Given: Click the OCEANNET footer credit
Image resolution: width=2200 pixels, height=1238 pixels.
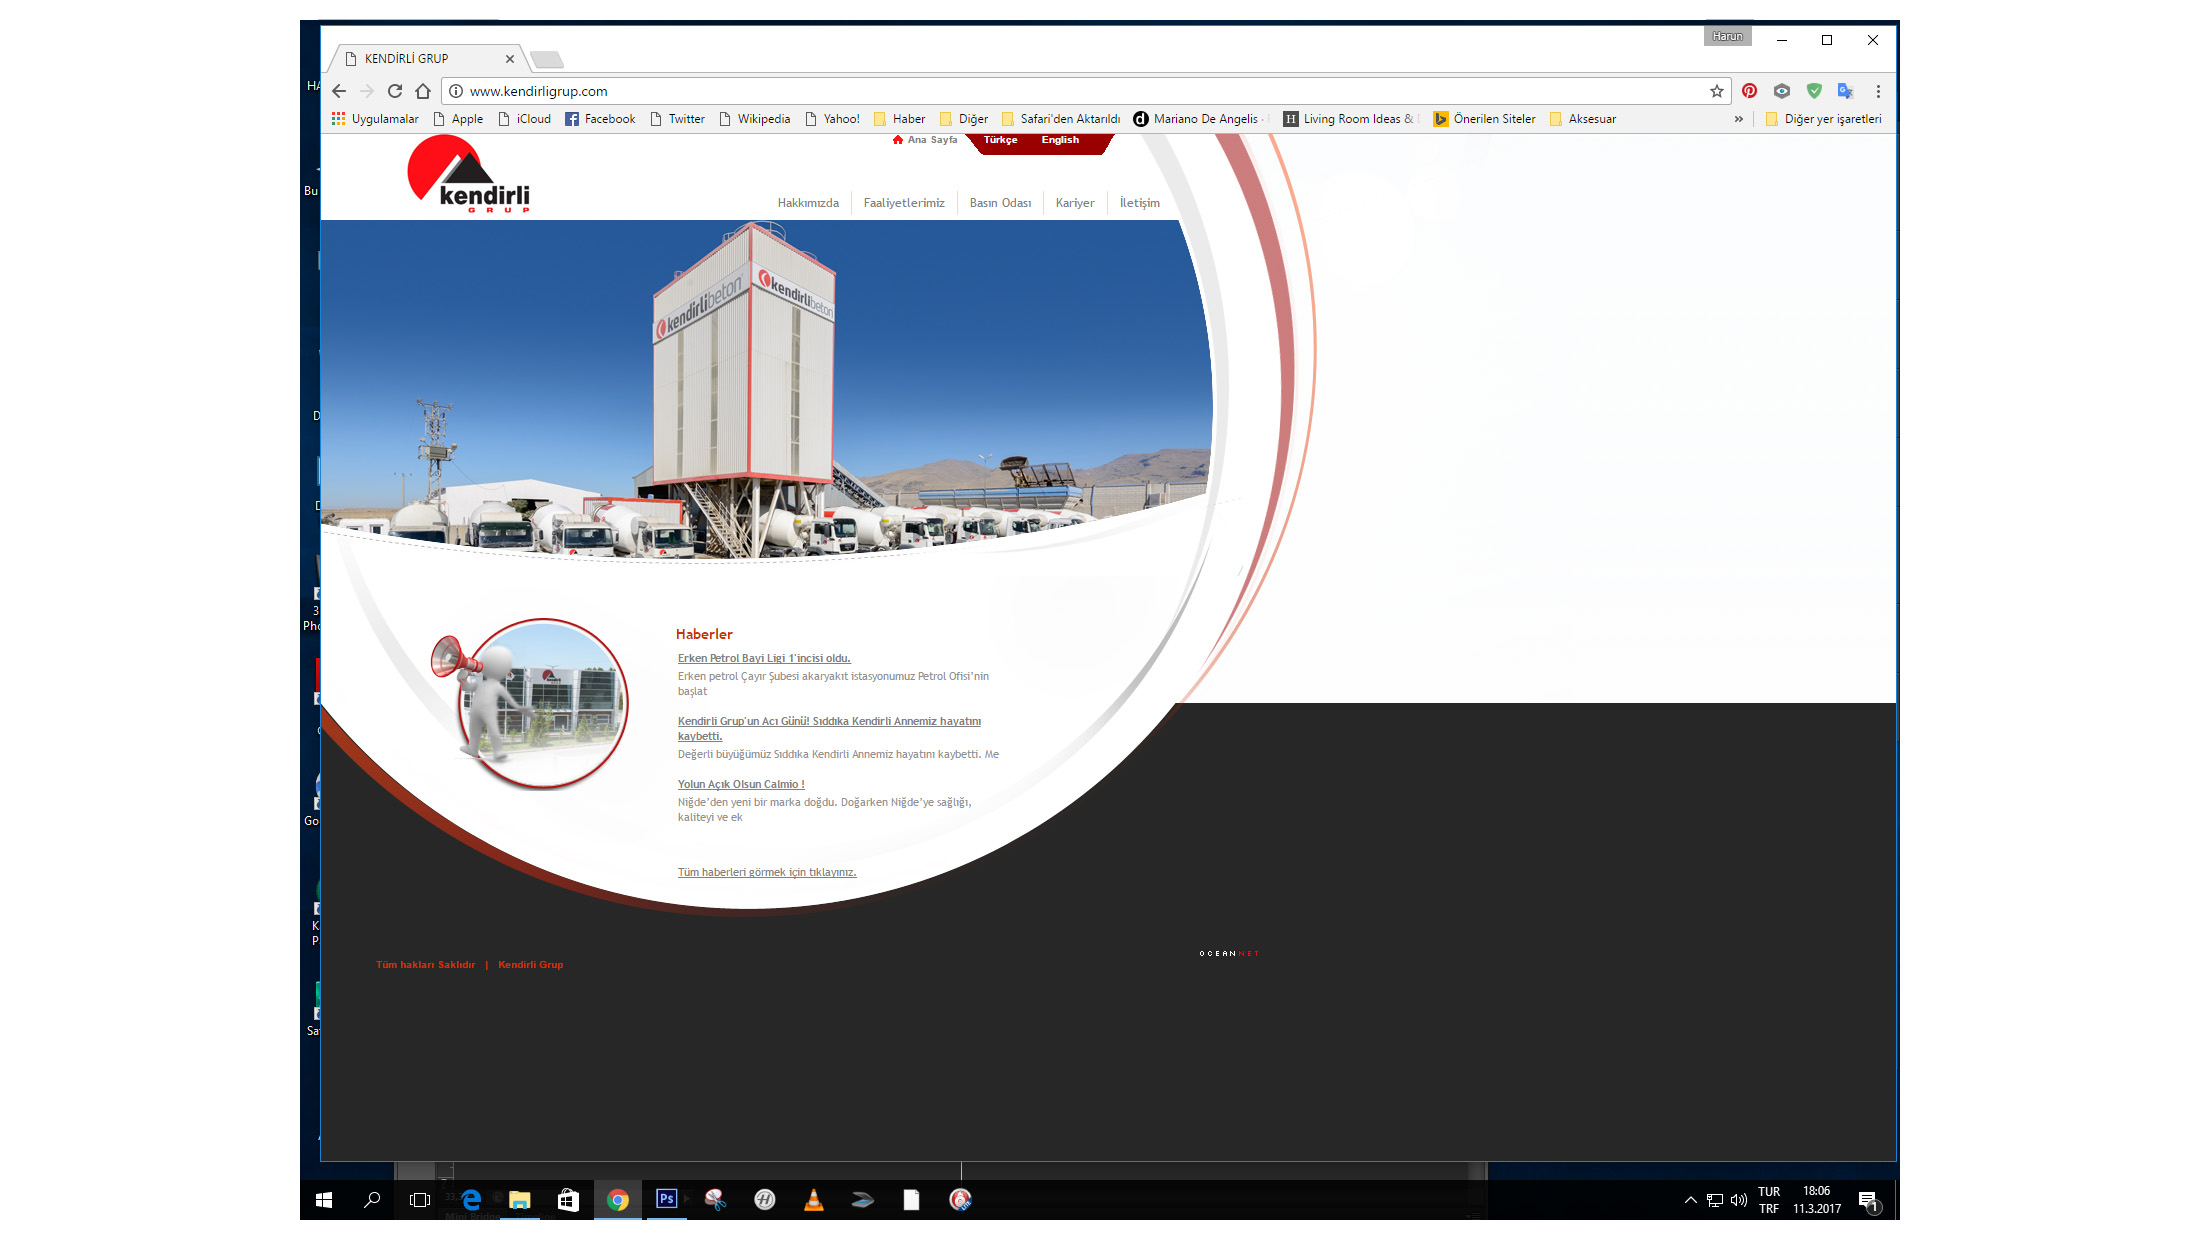Looking at the screenshot, I should coord(1229,954).
